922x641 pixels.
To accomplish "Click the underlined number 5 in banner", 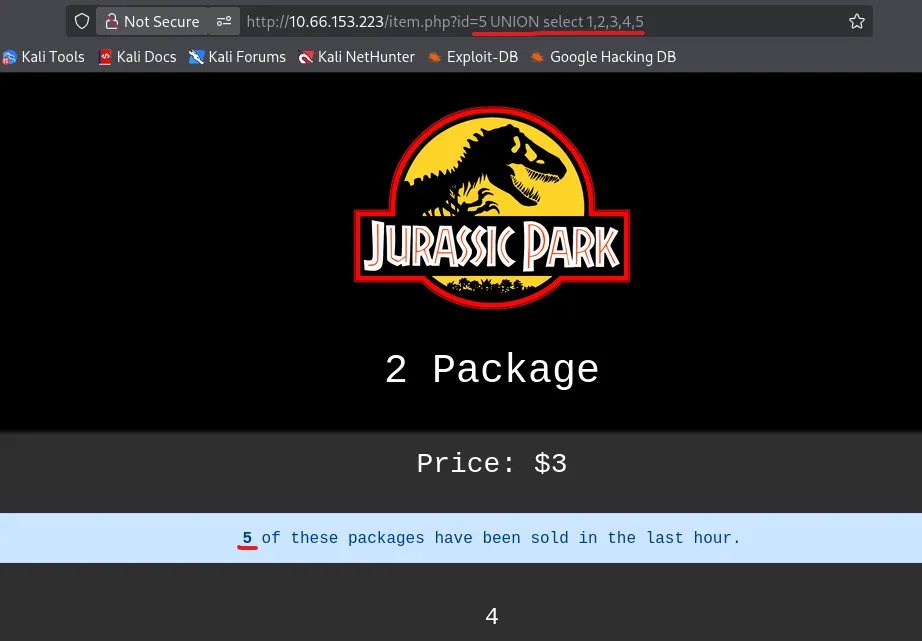I will pyautogui.click(x=247, y=538).
